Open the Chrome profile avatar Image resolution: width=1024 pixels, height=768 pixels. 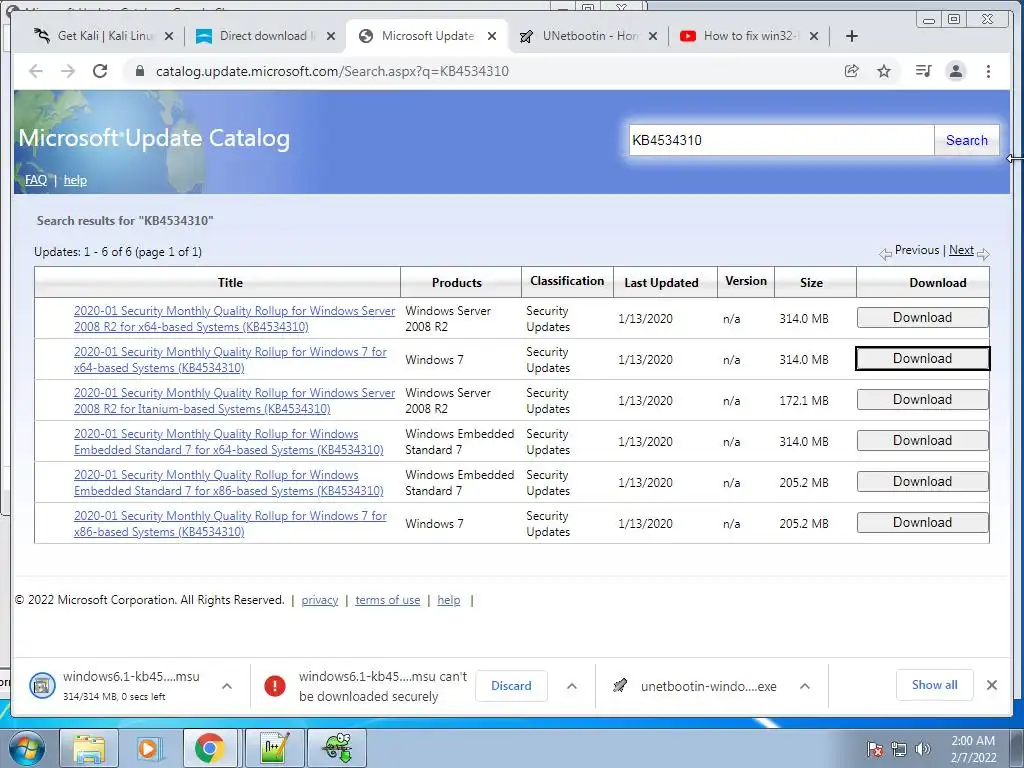(955, 71)
